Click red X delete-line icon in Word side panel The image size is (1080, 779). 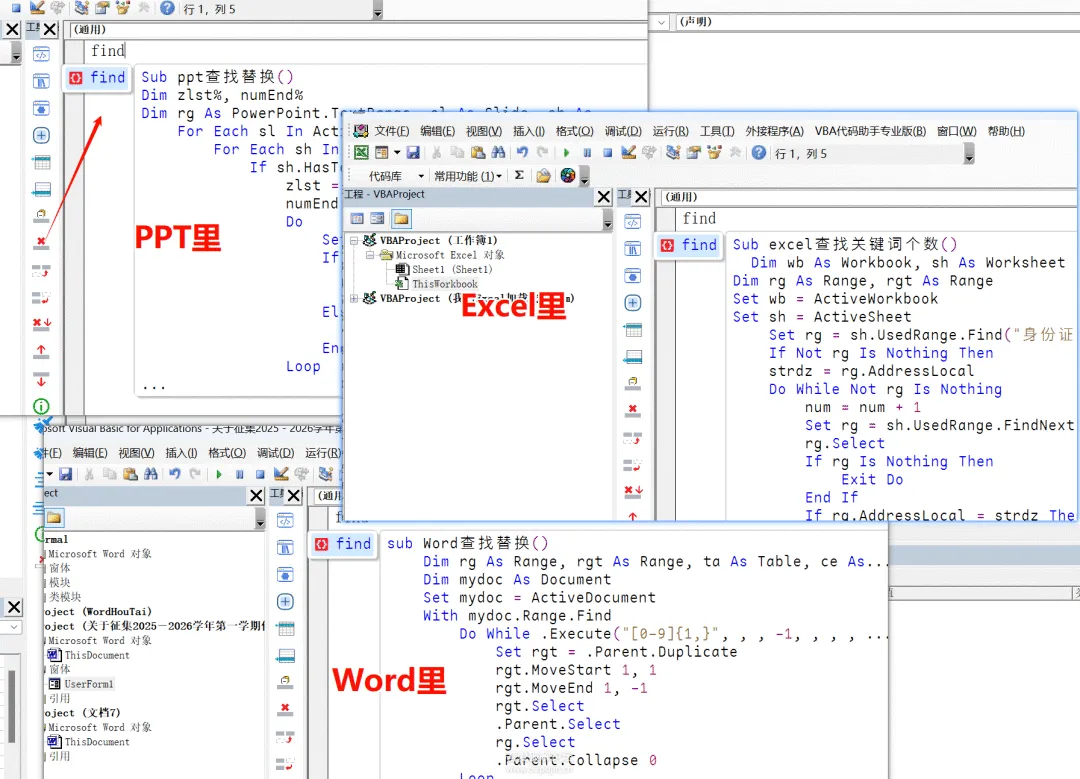pos(285,709)
